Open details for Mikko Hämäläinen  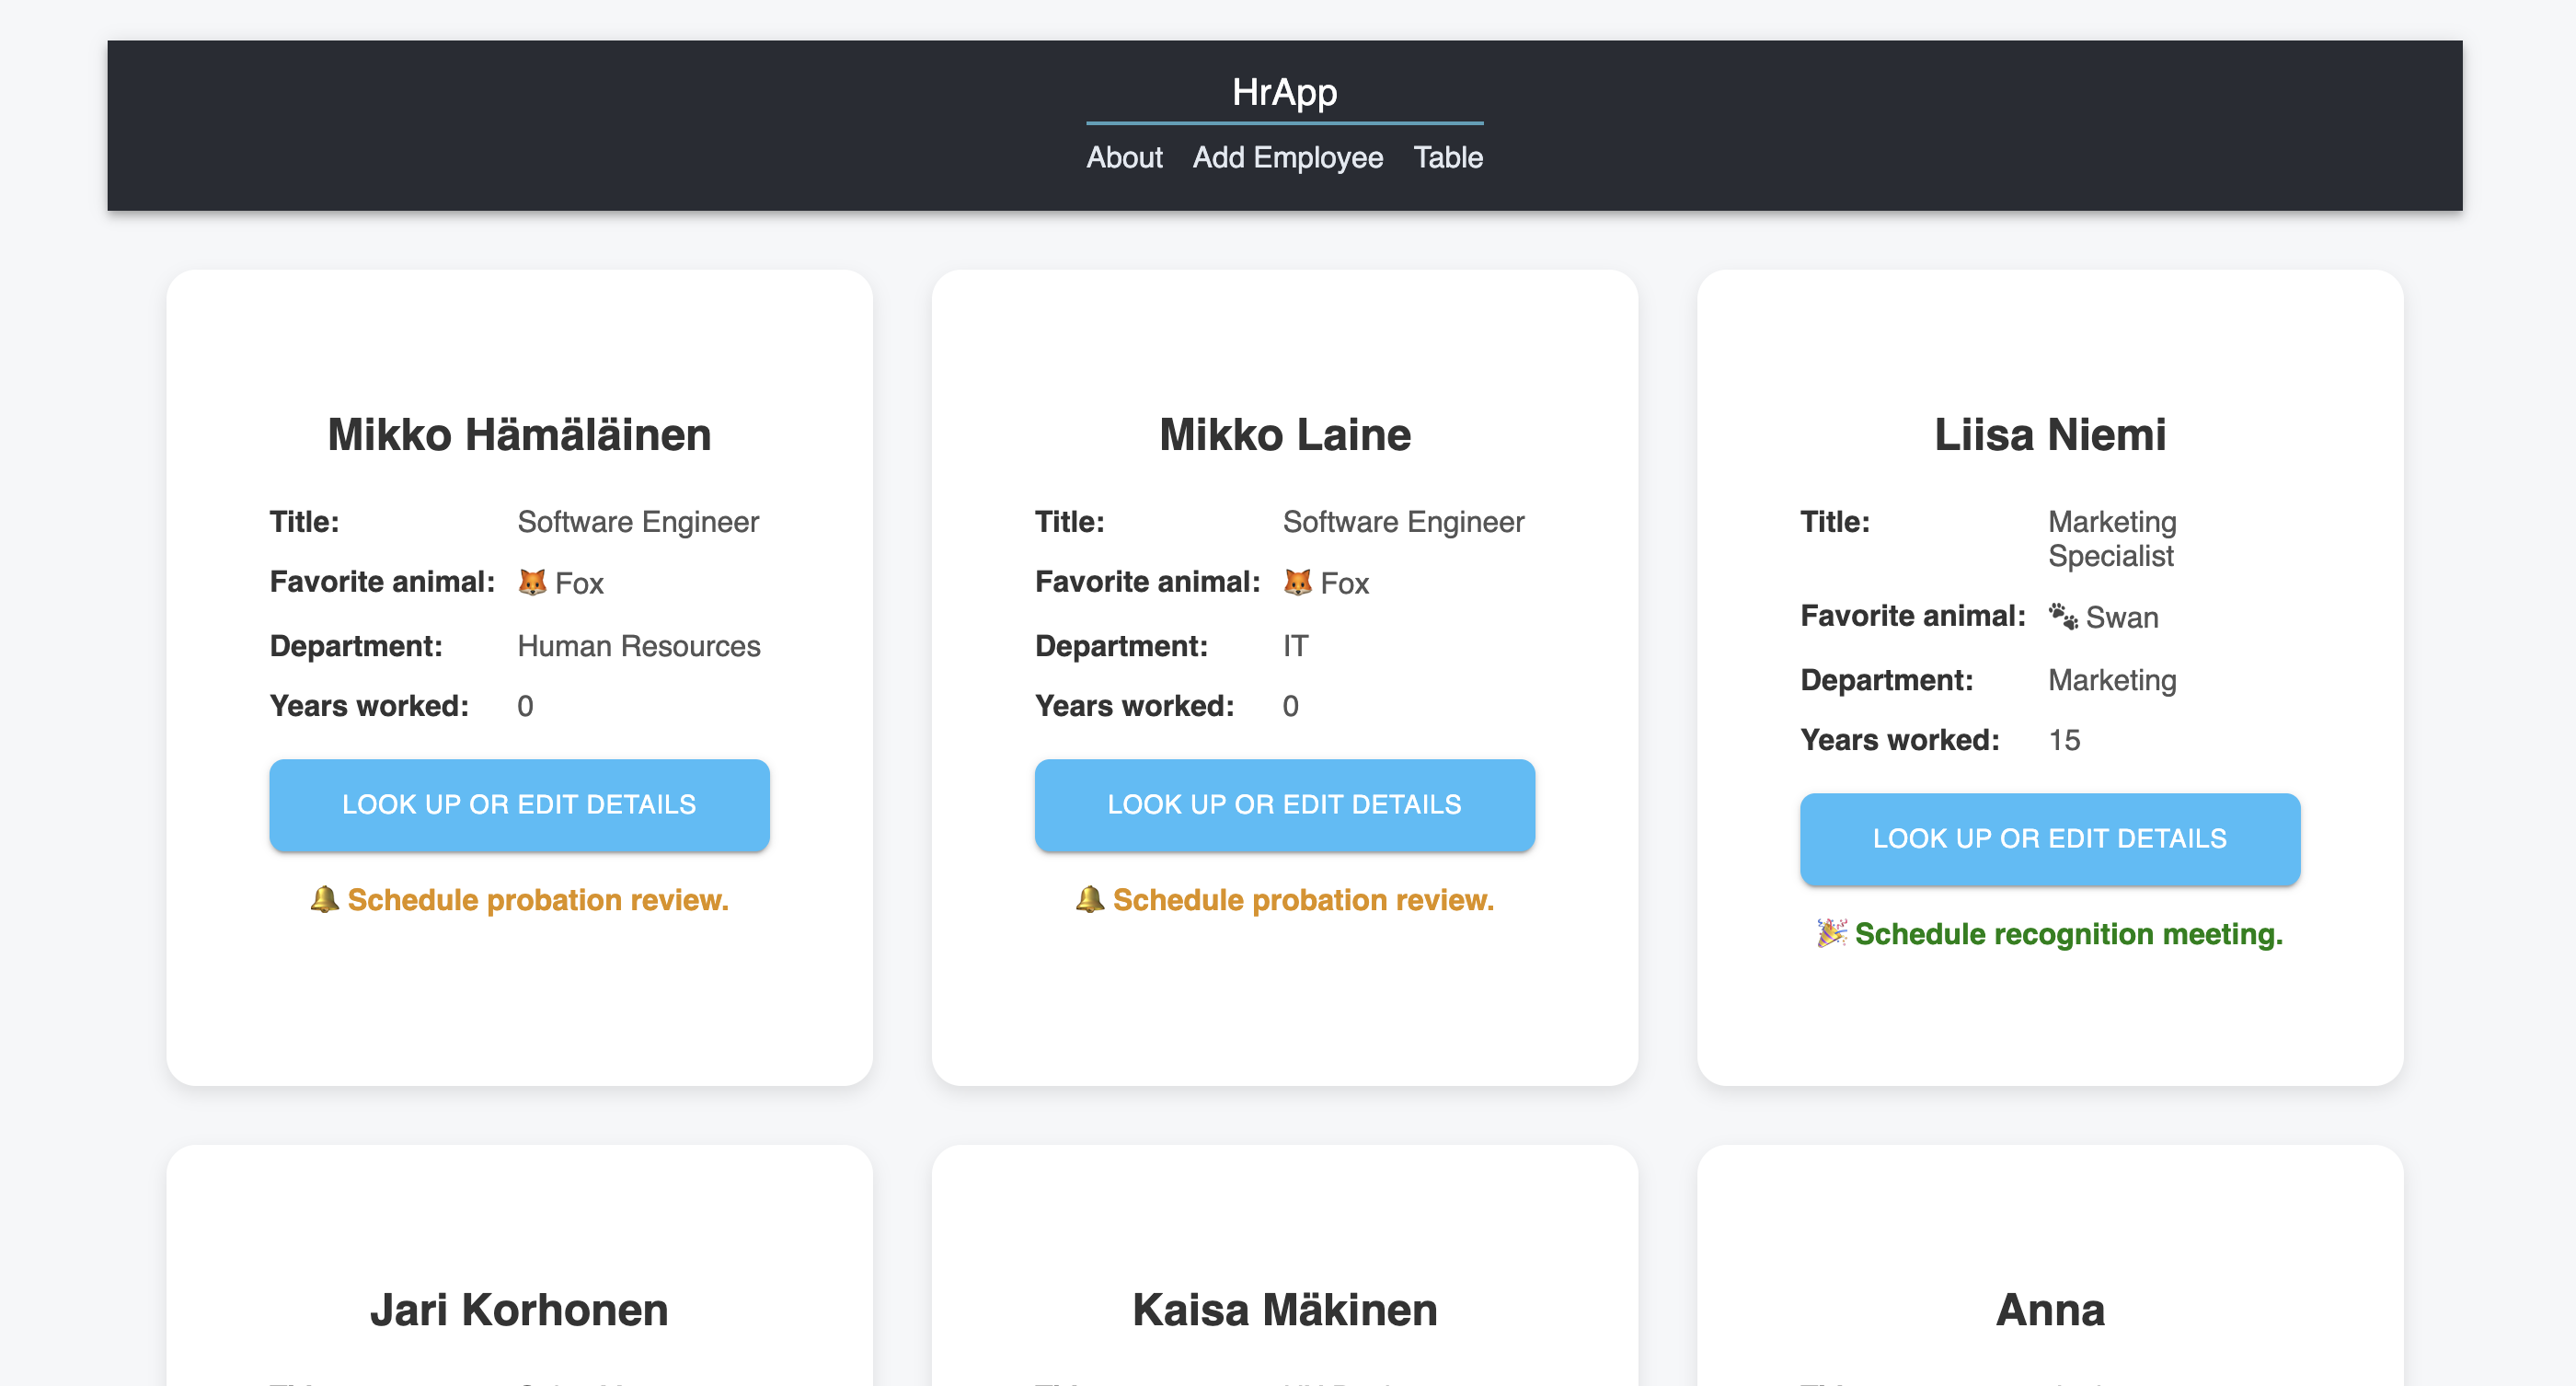[x=519, y=805]
